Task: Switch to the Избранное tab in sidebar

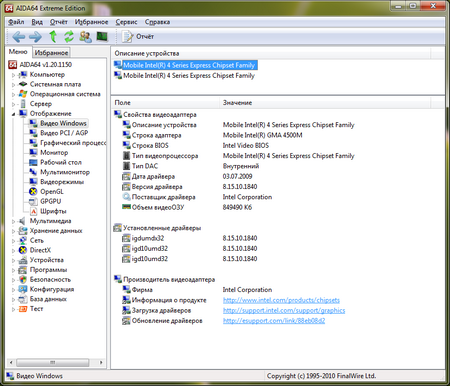Action: coord(51,53)
